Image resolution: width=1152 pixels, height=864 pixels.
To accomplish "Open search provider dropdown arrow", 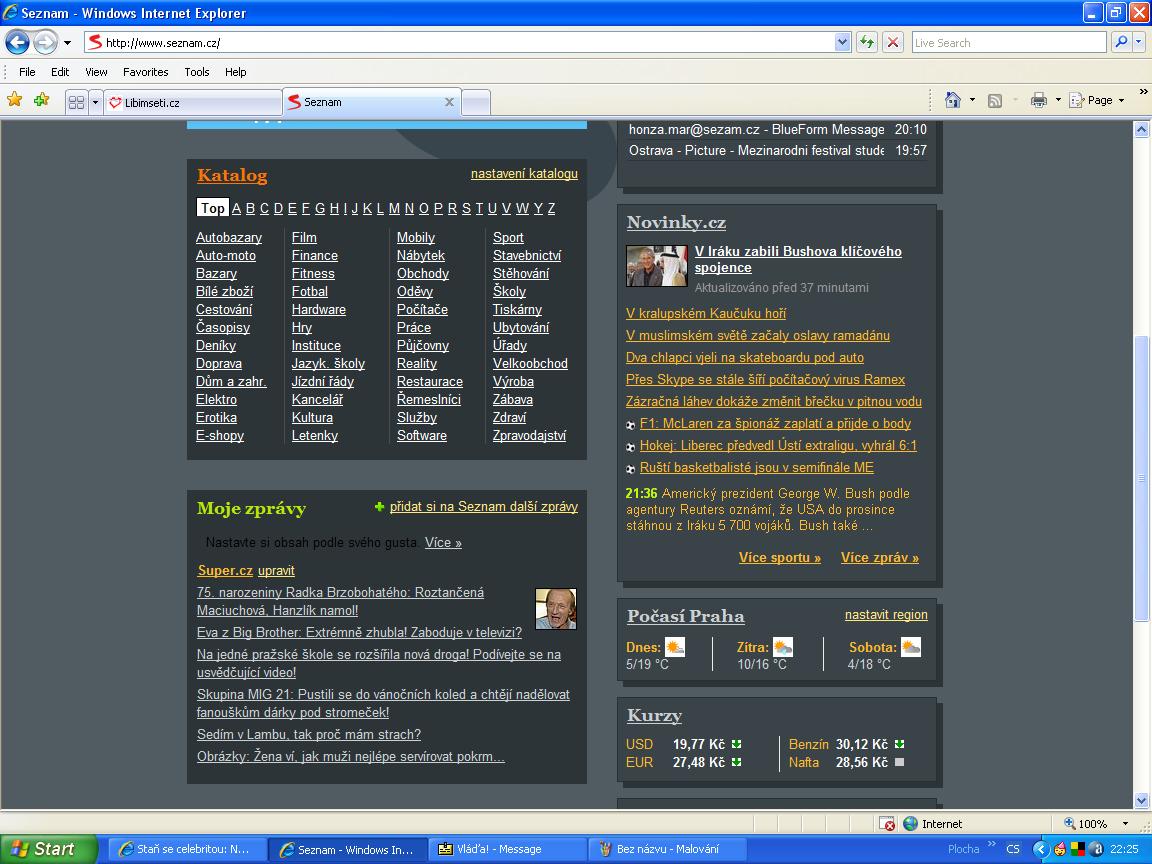I will (x=1139, y=42).
